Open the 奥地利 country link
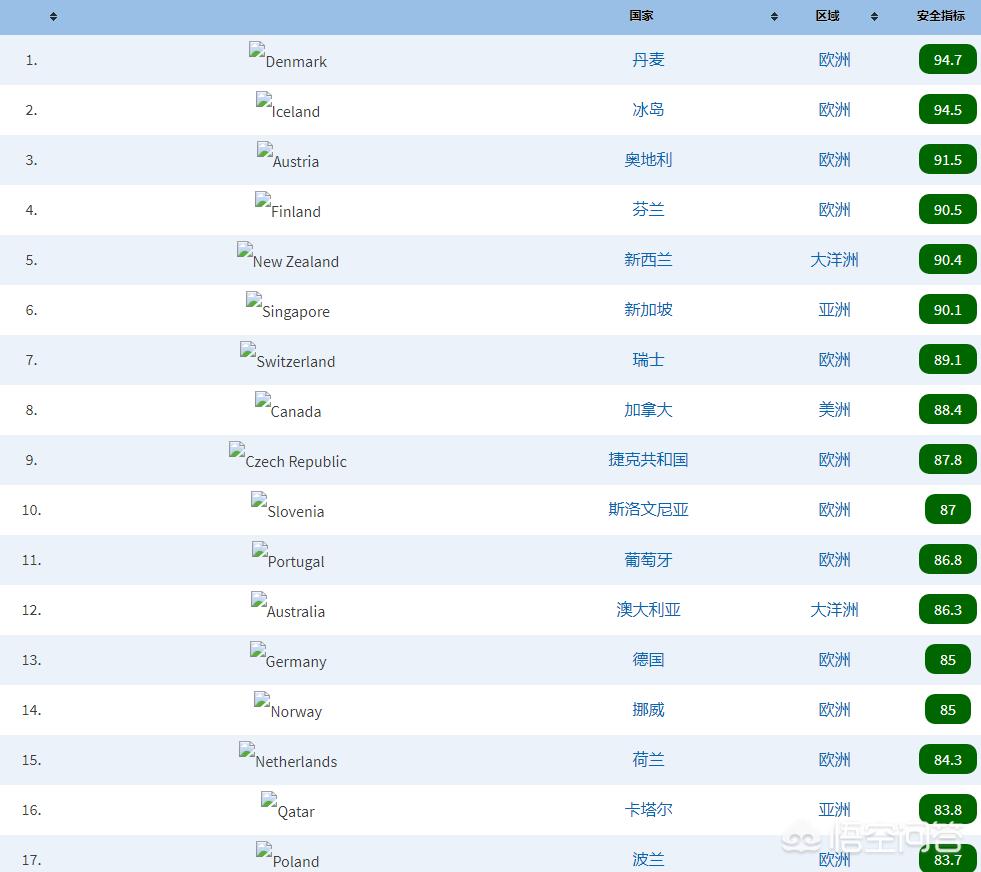 tap(648, 160)
